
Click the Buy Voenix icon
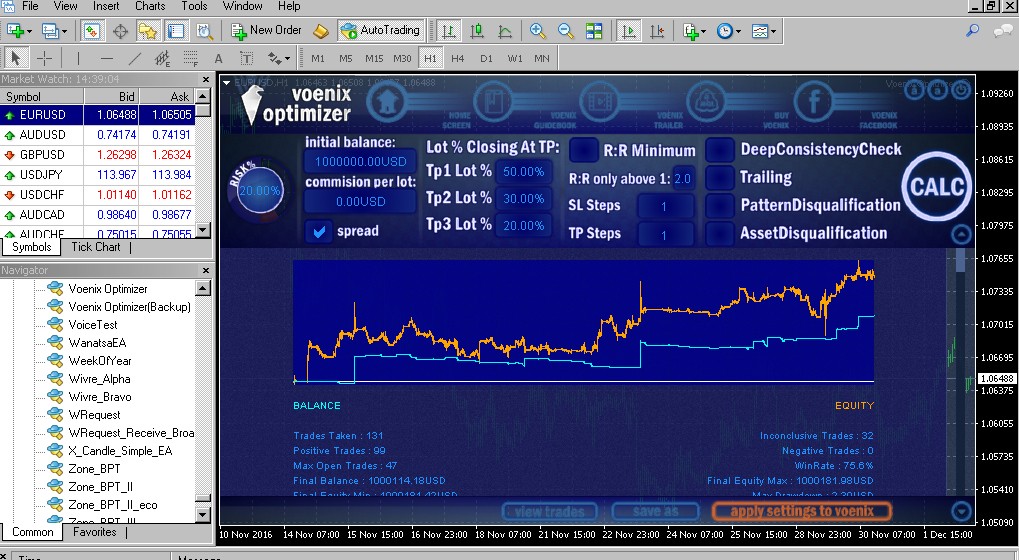pos(706,101)
